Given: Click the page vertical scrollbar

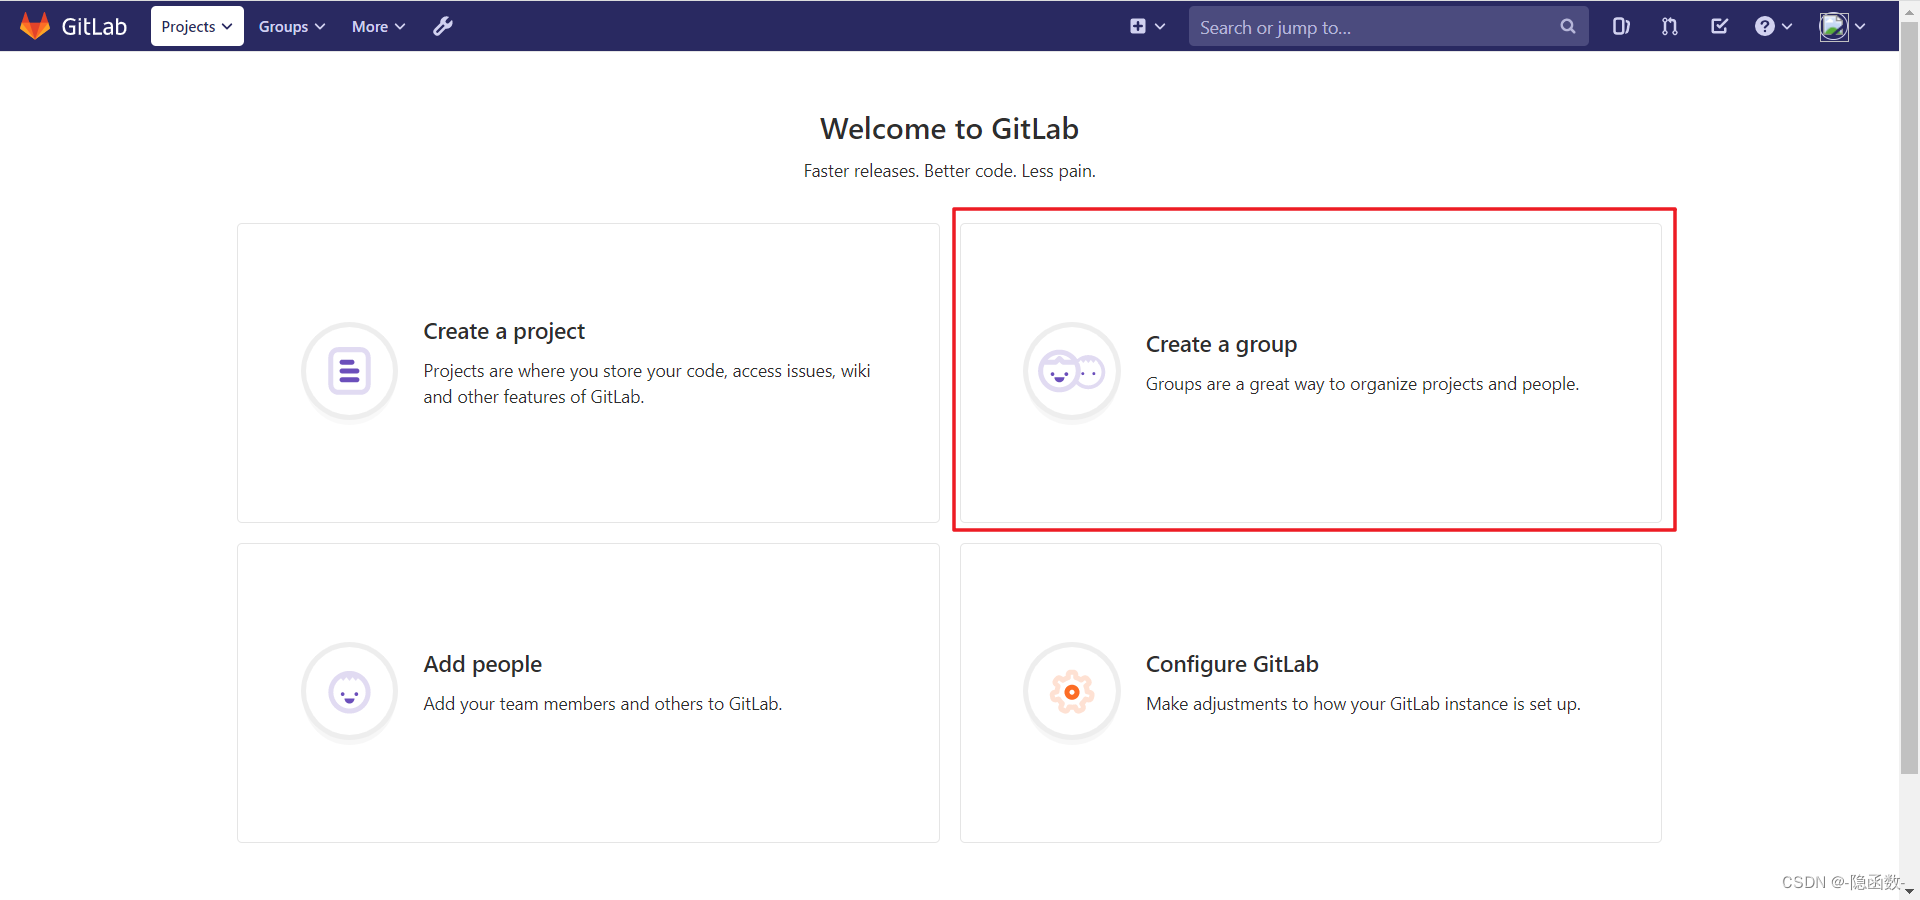Looking at the screenshot, I should 1909,400.
